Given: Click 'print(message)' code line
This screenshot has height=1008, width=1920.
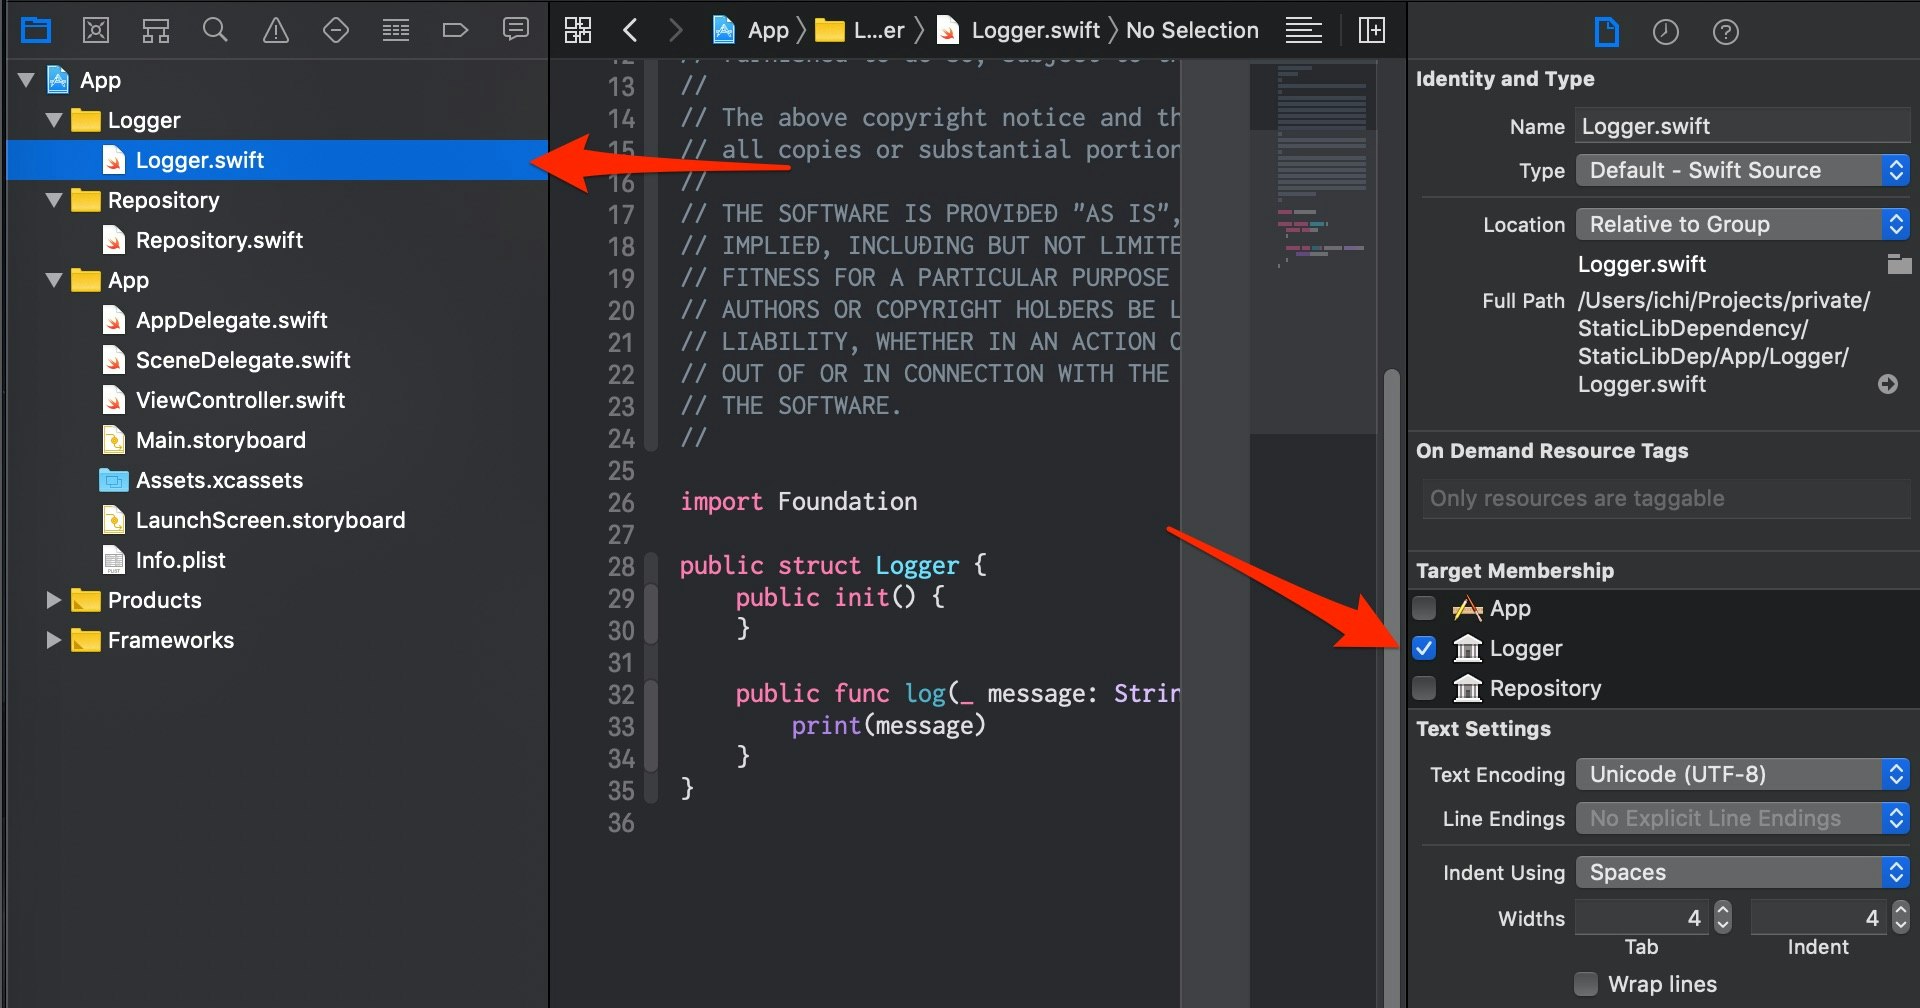Looking at the screenshot, I should (888, 726).
